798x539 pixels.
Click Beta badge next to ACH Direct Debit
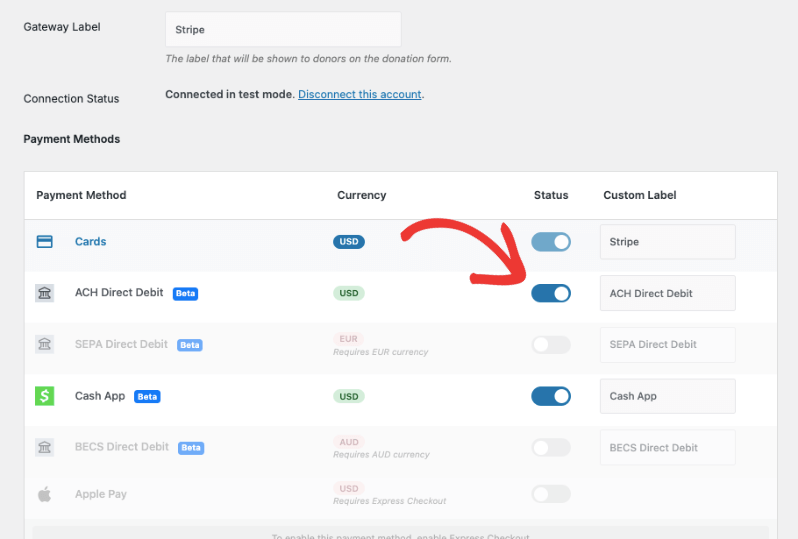185,293
